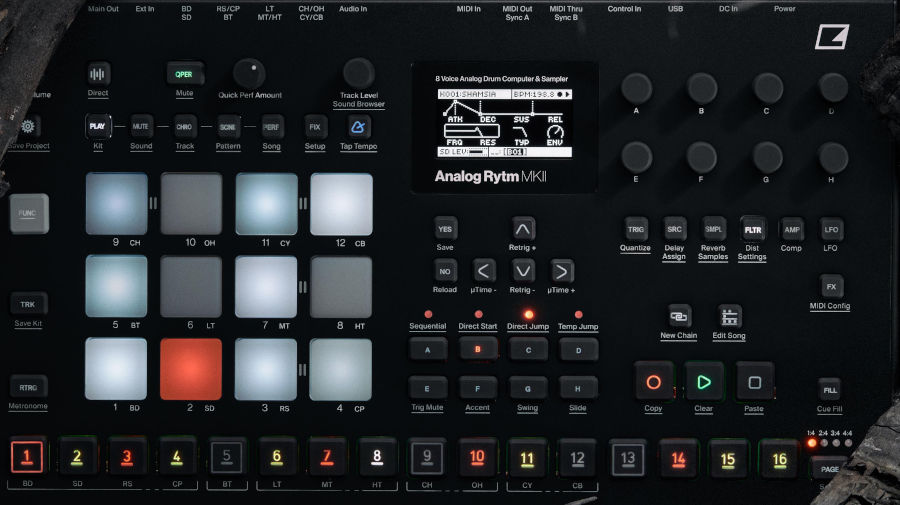
Task: Click the FILL Cue Fill button
Action: [x=830, y=390]
